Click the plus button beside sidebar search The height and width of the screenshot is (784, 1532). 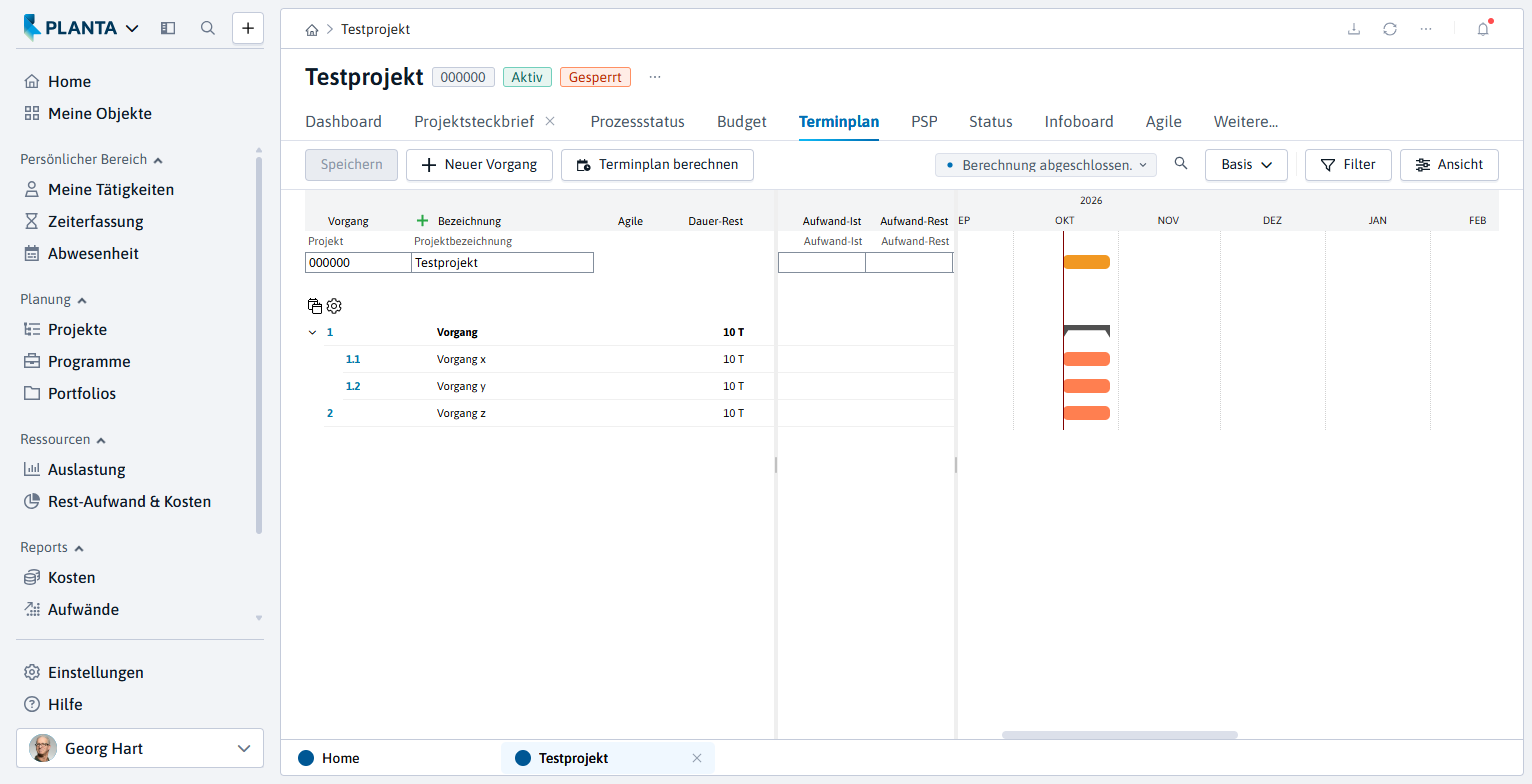[x=248, y=28]
